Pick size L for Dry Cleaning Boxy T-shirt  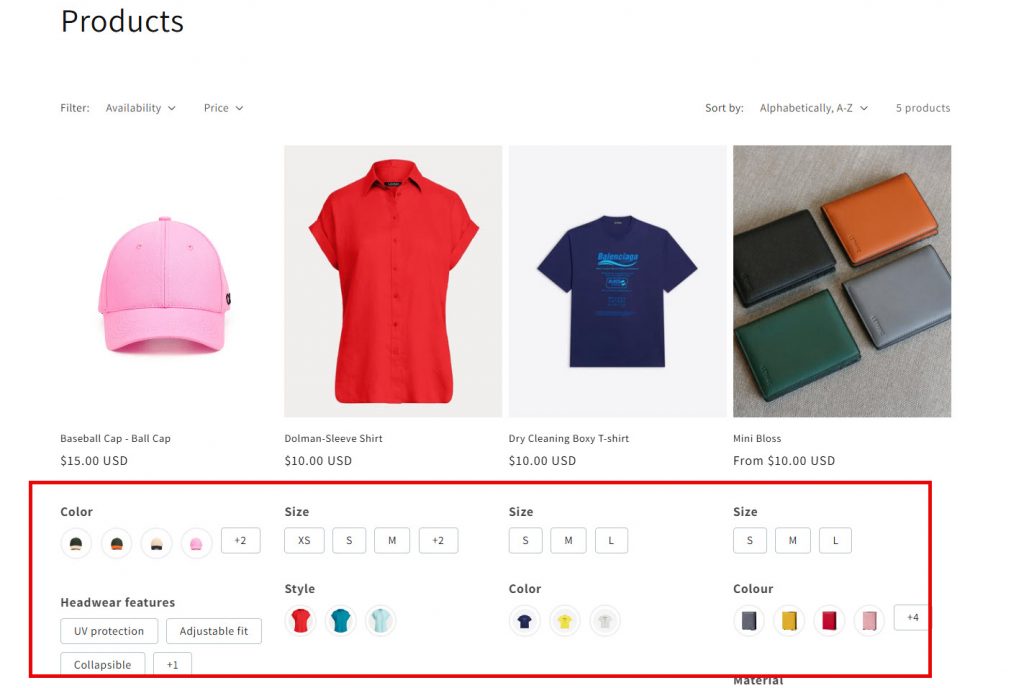point(611,540)
